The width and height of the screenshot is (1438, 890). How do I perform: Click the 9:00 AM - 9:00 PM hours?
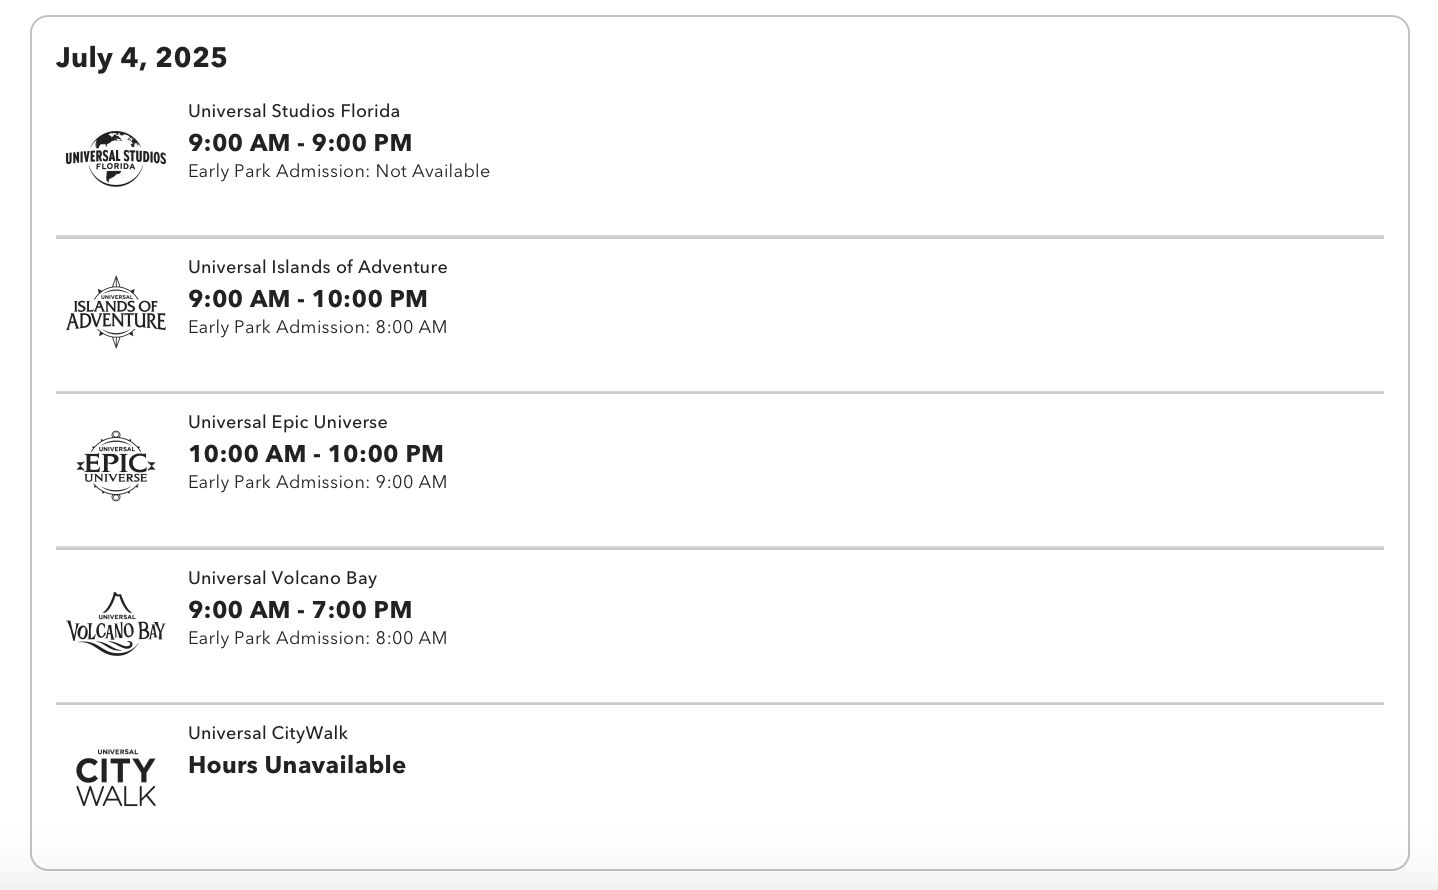click(x=300, y=143)
